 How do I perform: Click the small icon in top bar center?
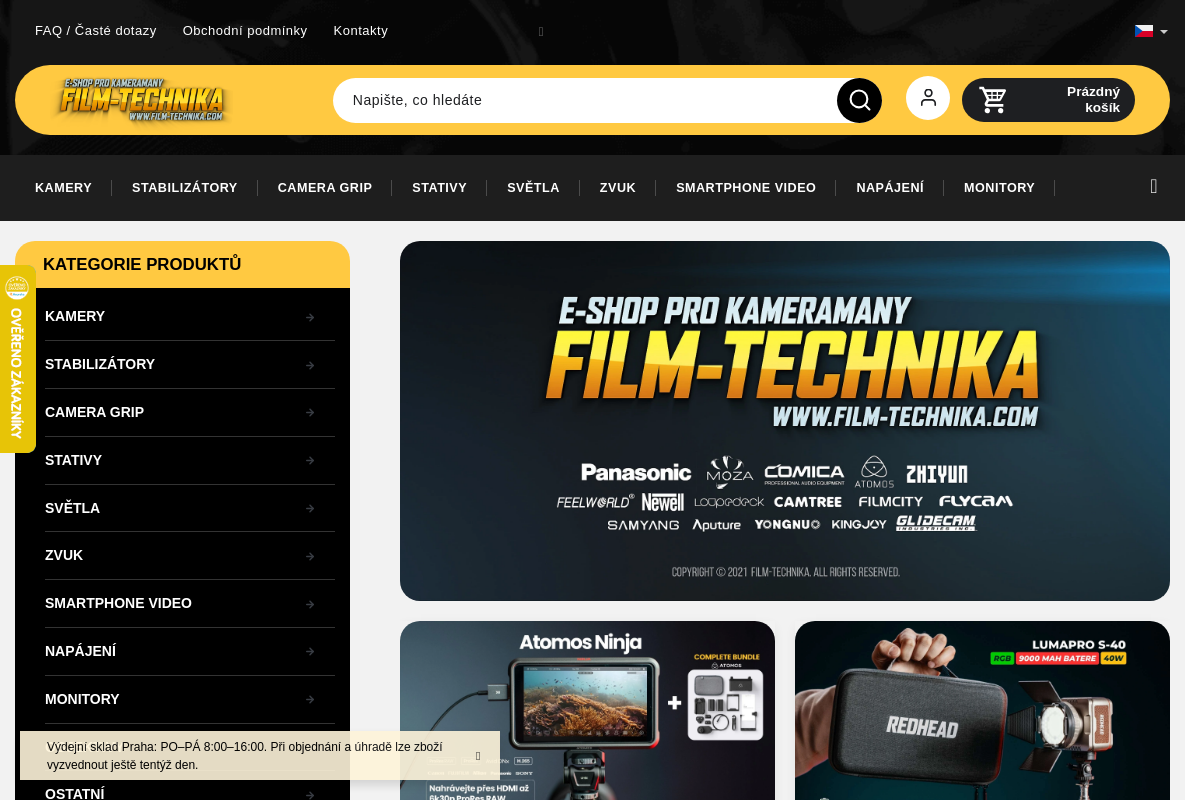coord(541,32)
